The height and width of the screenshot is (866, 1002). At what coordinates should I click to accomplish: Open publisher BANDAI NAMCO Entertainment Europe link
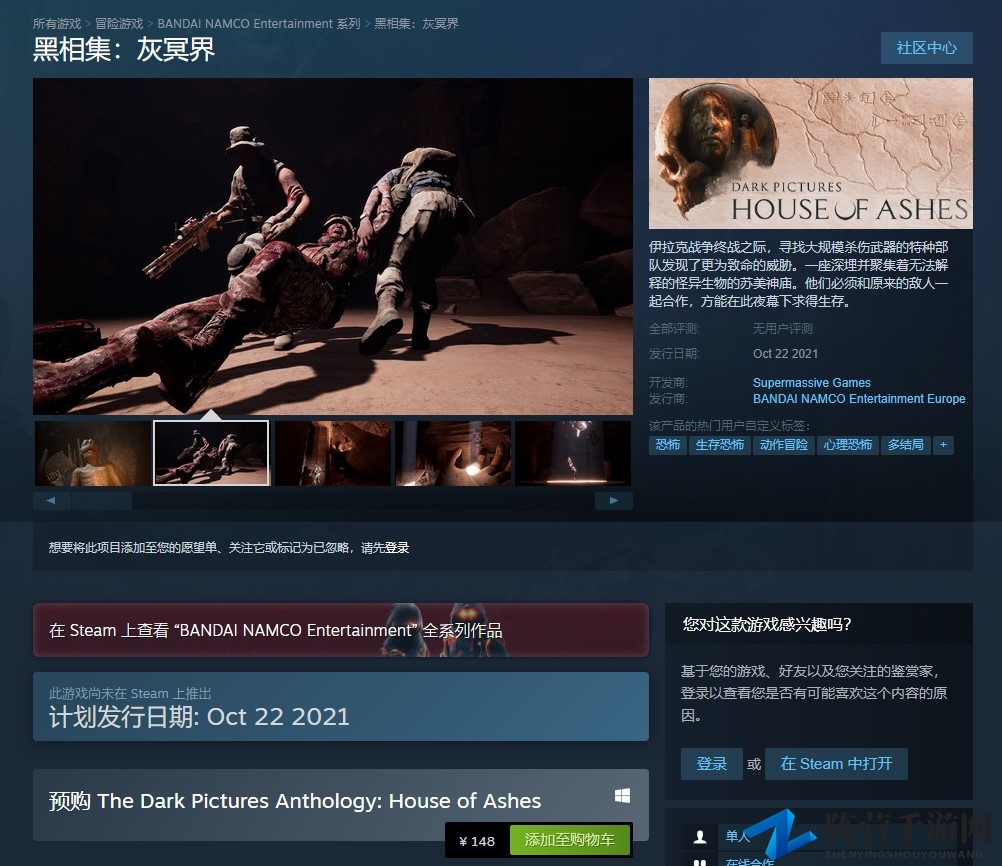point(859,399)
